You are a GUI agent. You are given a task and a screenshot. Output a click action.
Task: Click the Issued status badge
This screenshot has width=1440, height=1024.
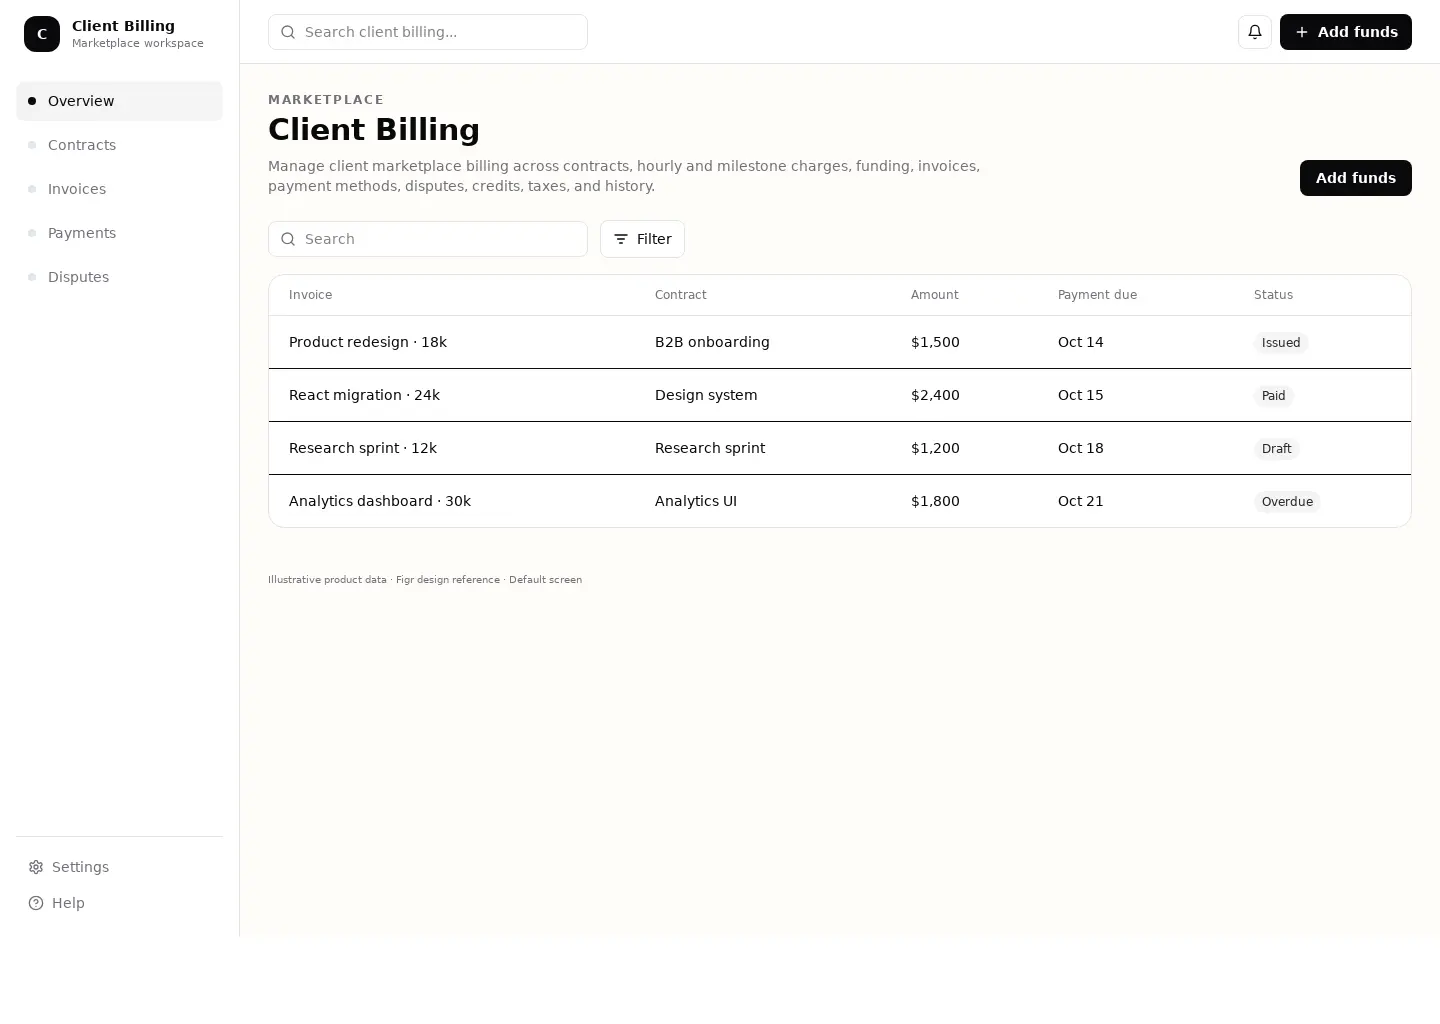(1281, 343)
